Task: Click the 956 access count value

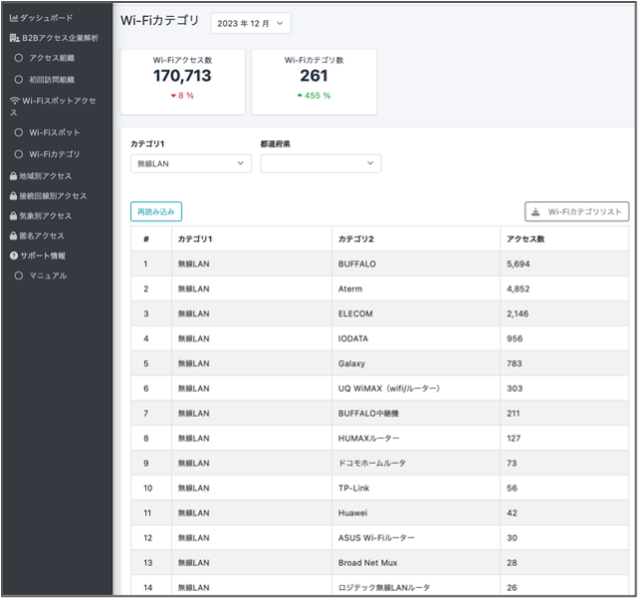Action: pyautogui.click(x=514, y=339)
